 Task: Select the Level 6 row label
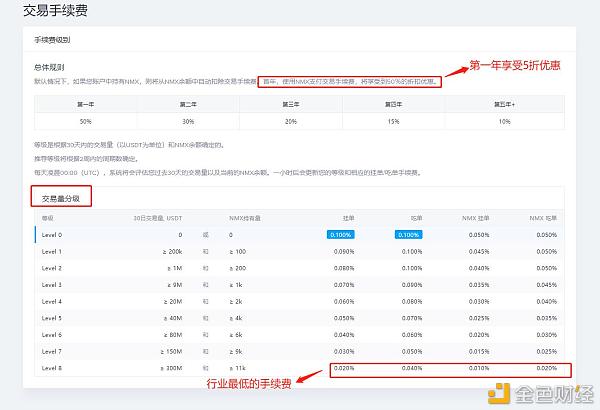52,335
